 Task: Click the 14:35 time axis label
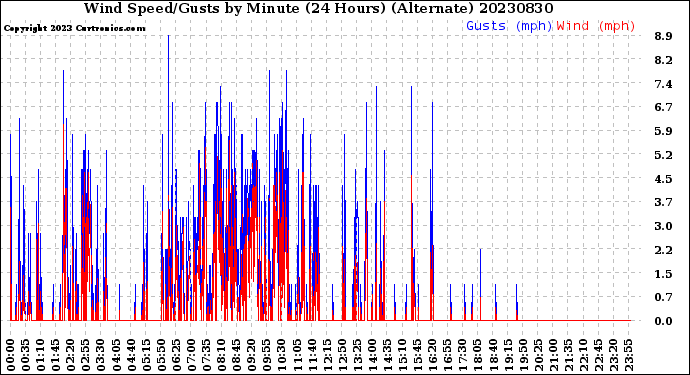click(387, 355)
